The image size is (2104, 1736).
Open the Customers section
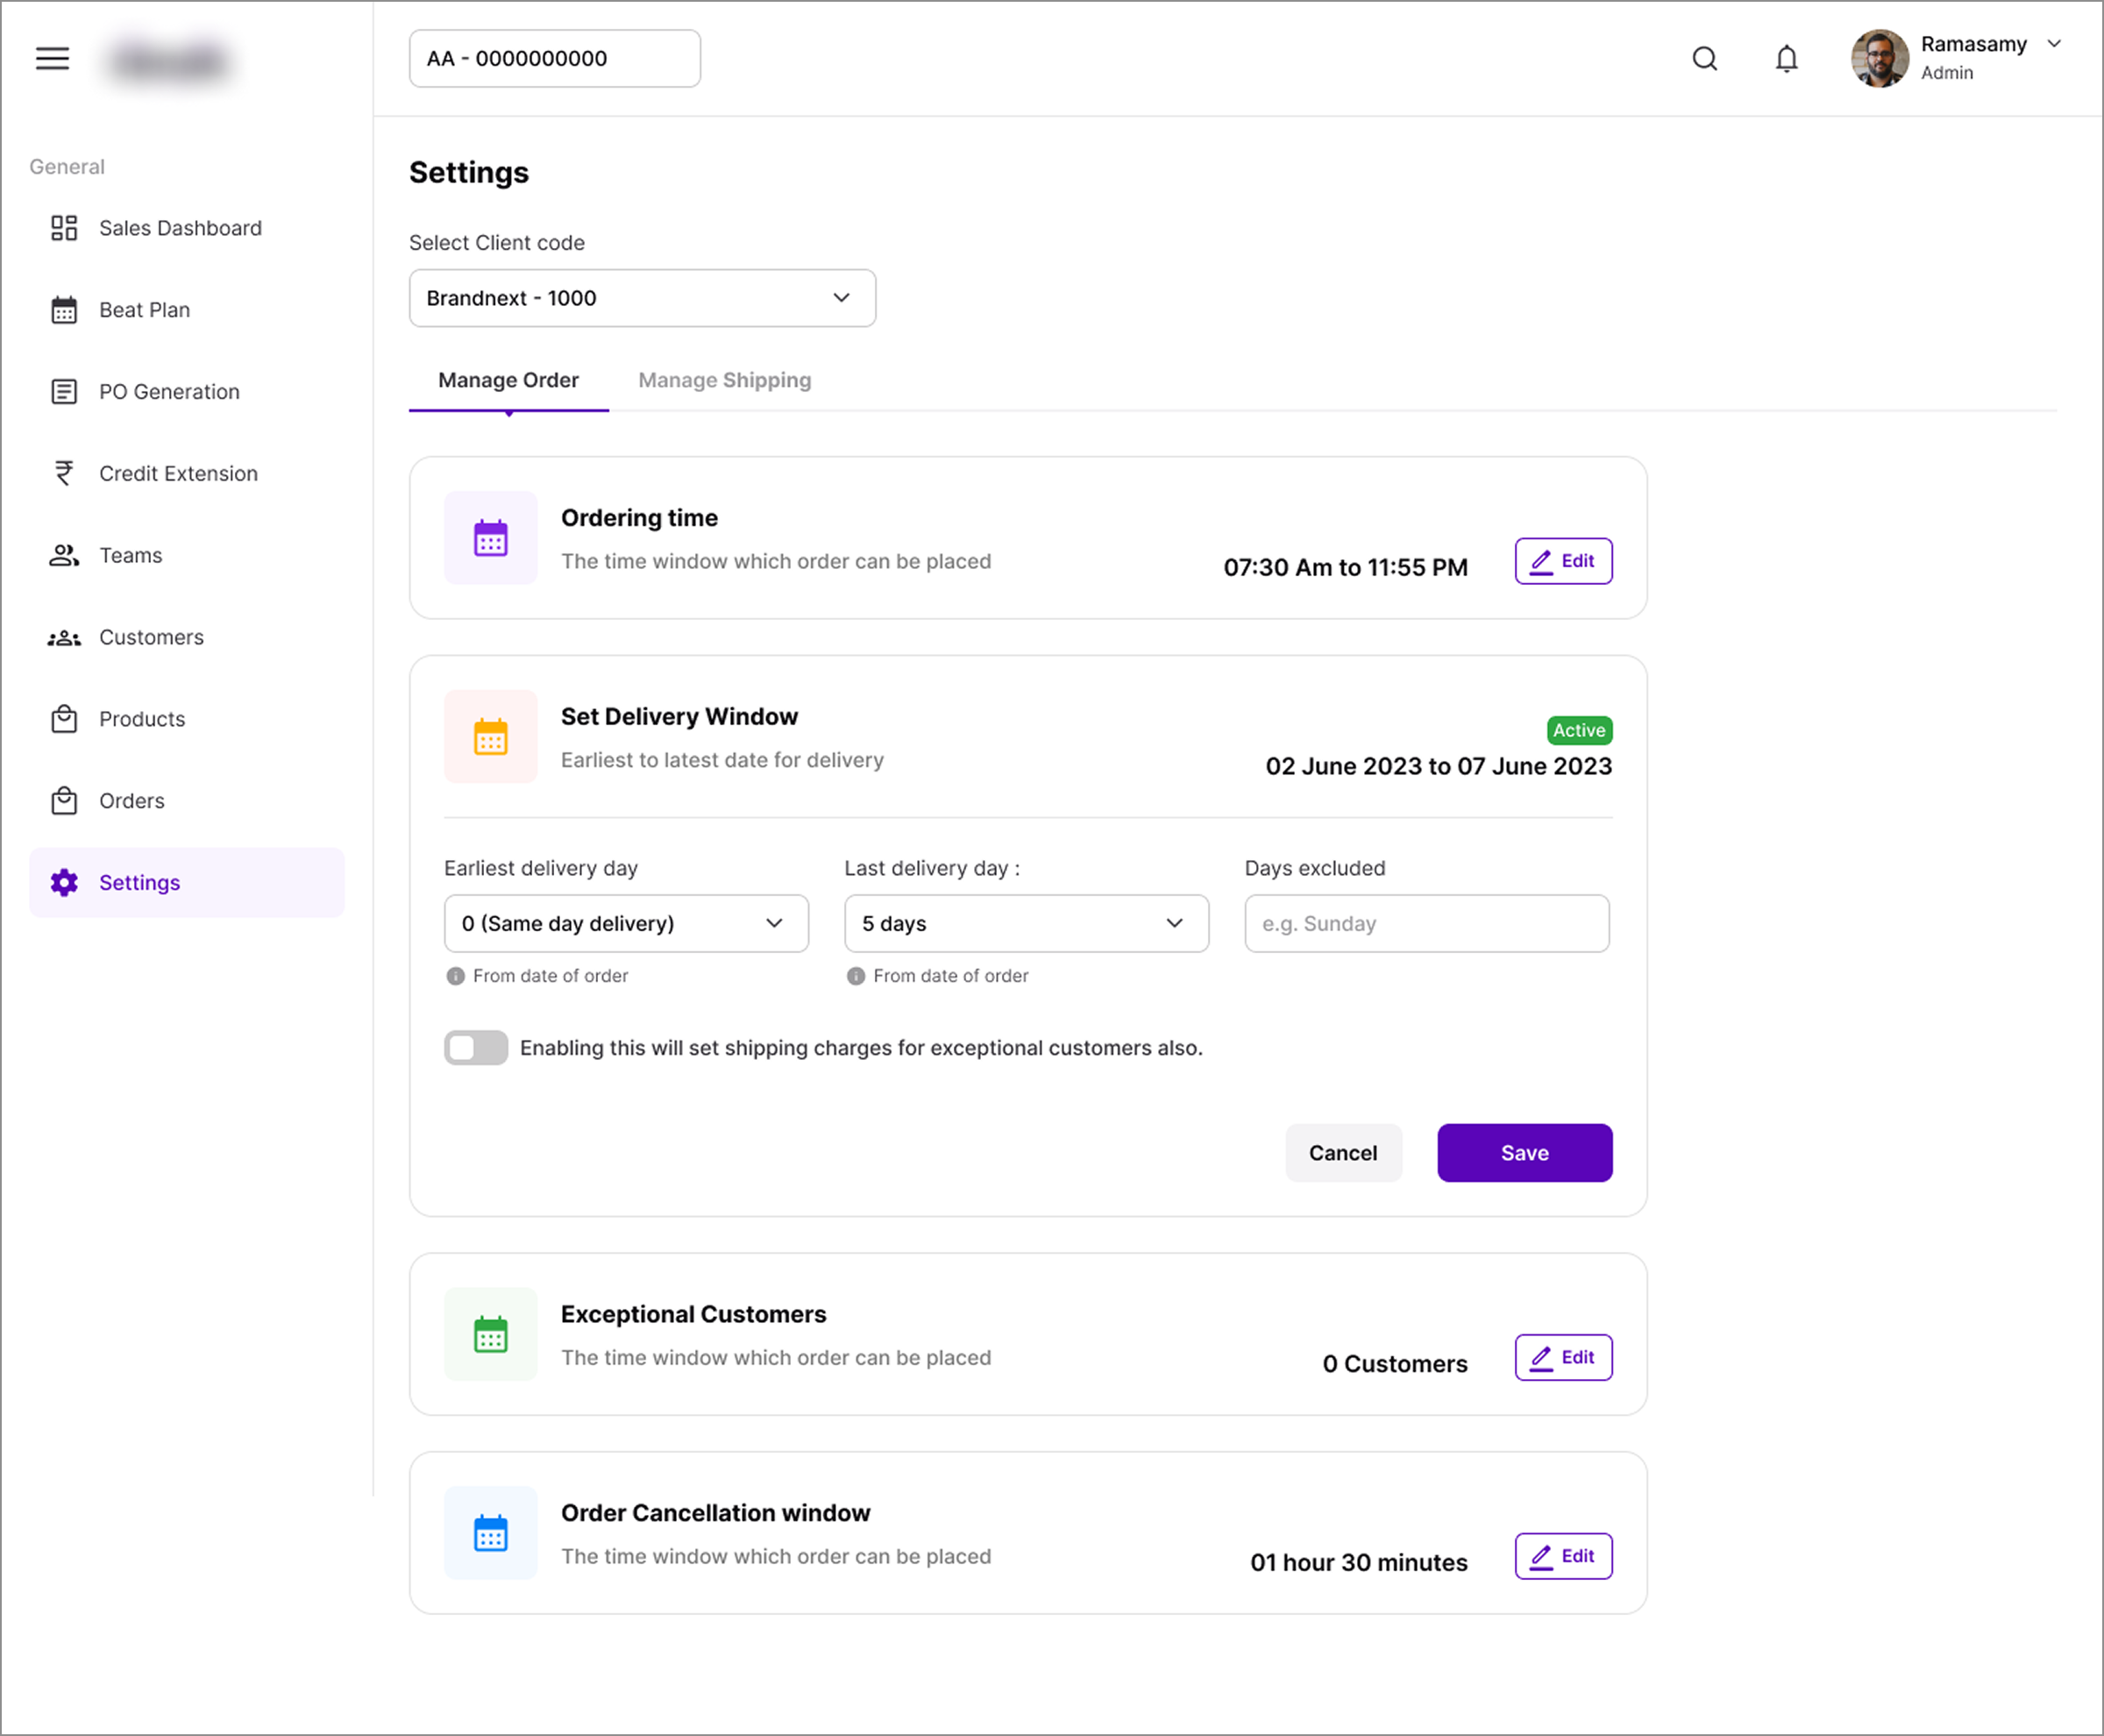coord(187,637)
